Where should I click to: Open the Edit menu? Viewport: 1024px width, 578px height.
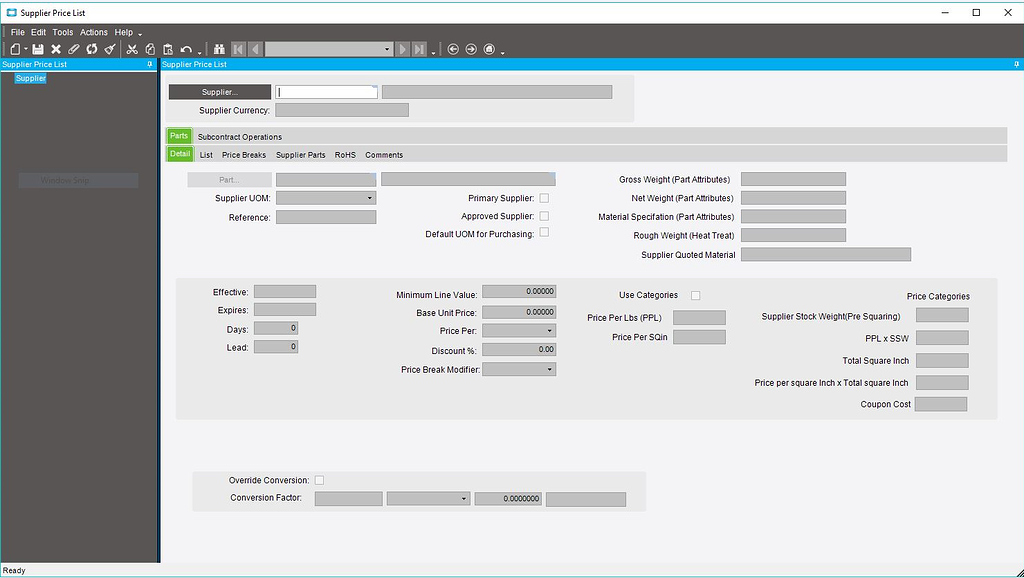point(39,32)
